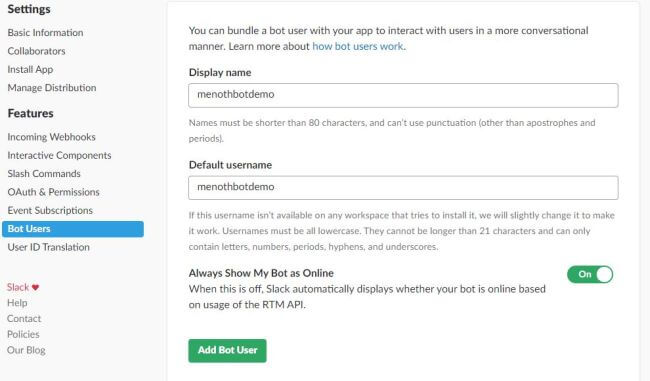Open OAuth & Permissions page

pyautogui.click(x=53, y=192)
